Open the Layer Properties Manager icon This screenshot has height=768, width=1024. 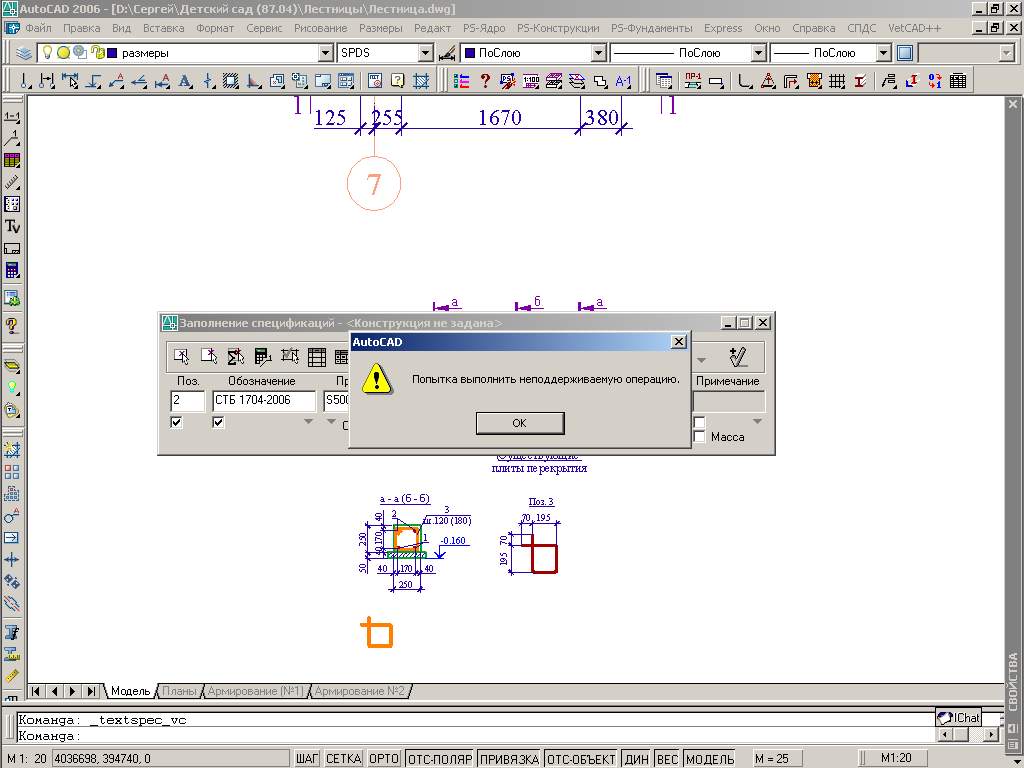point(24,53)
